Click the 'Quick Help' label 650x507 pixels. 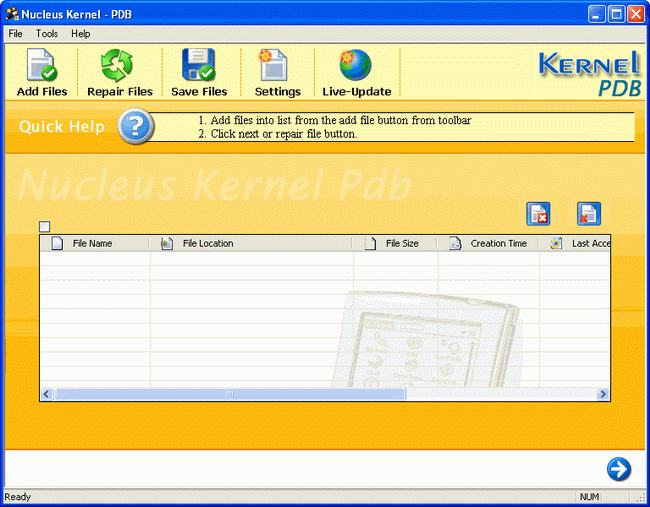click(61, 126)
